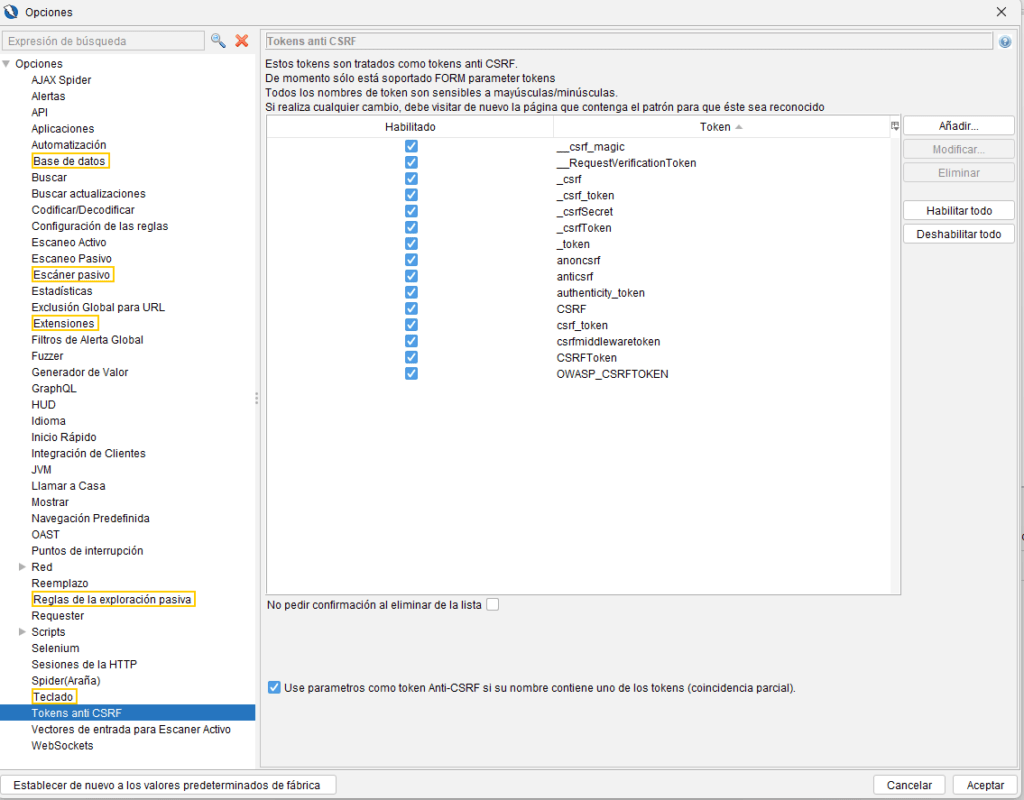Sort by the Habilitado column header

point(410,127)
